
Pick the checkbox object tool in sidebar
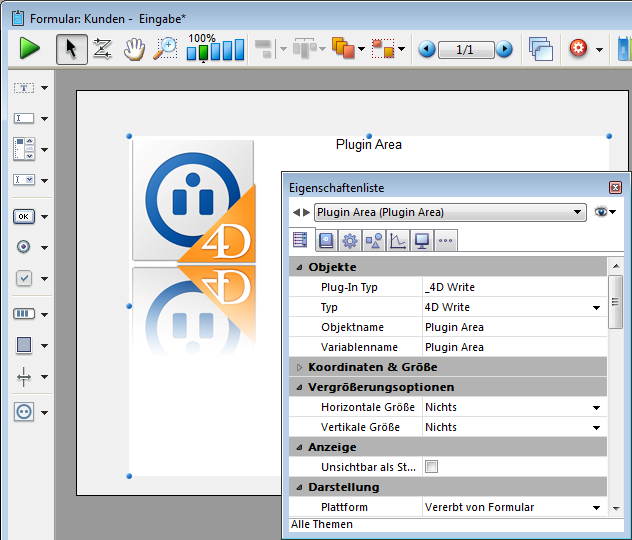(24, 278)
